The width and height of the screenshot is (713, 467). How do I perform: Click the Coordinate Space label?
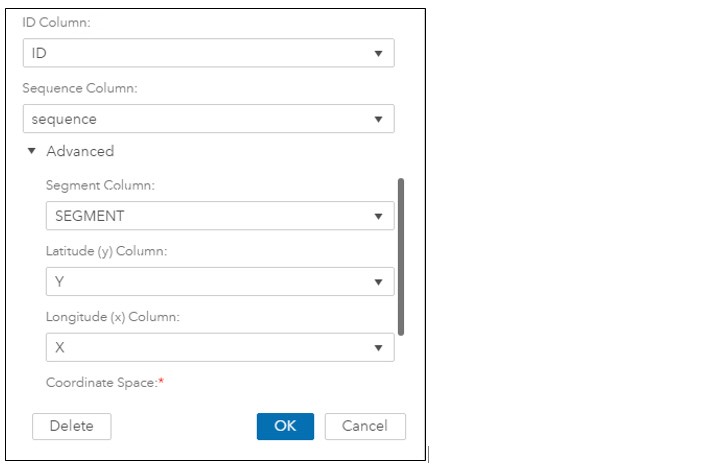pyautogui.click(x=105, y=383)
